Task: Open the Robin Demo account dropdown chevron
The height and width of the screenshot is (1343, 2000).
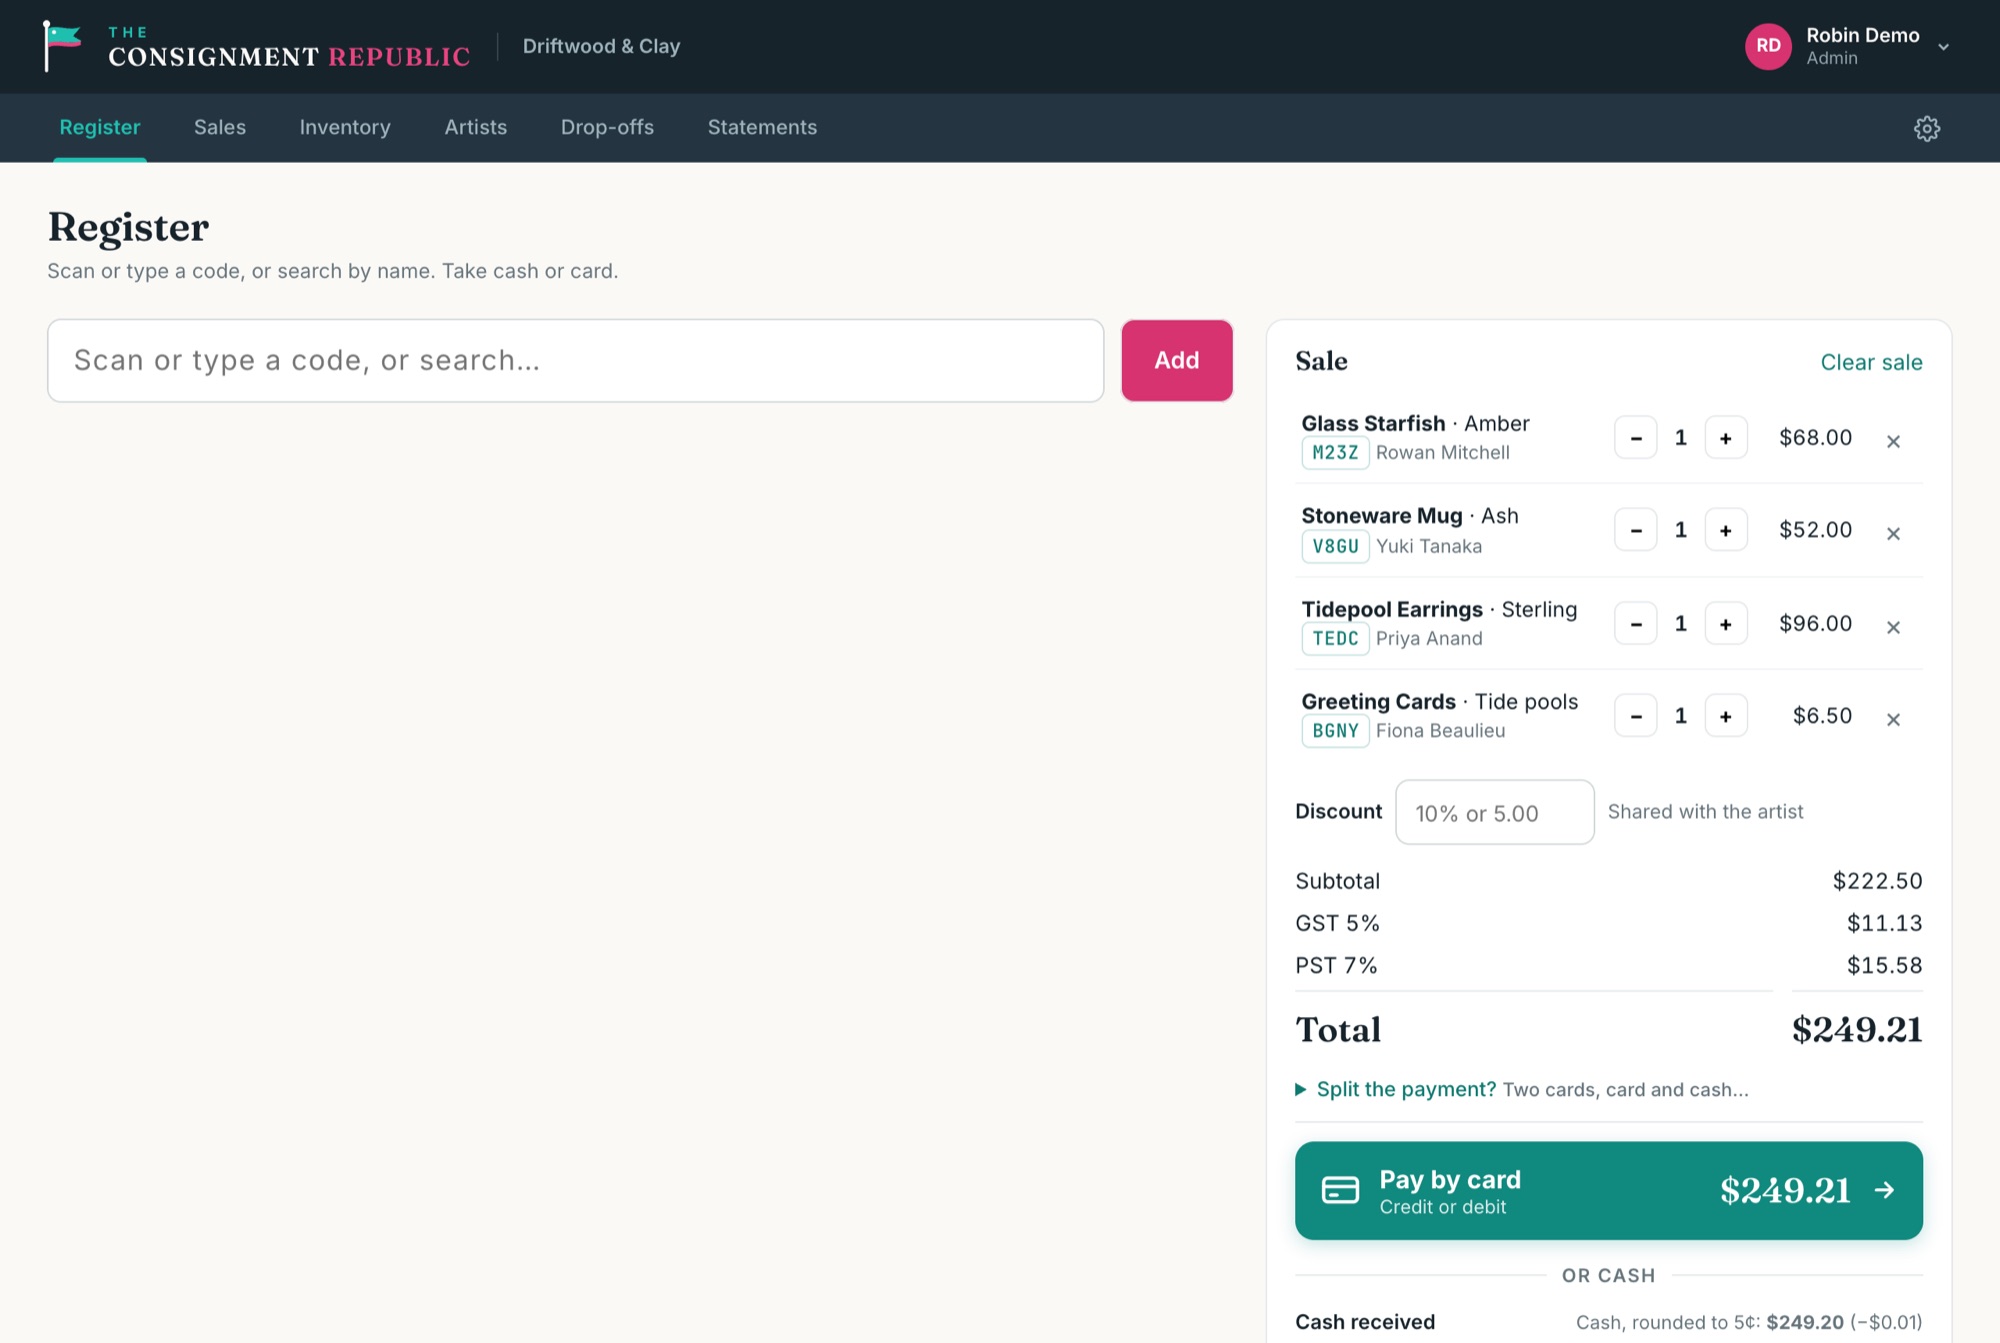Action: [1943, 47]
